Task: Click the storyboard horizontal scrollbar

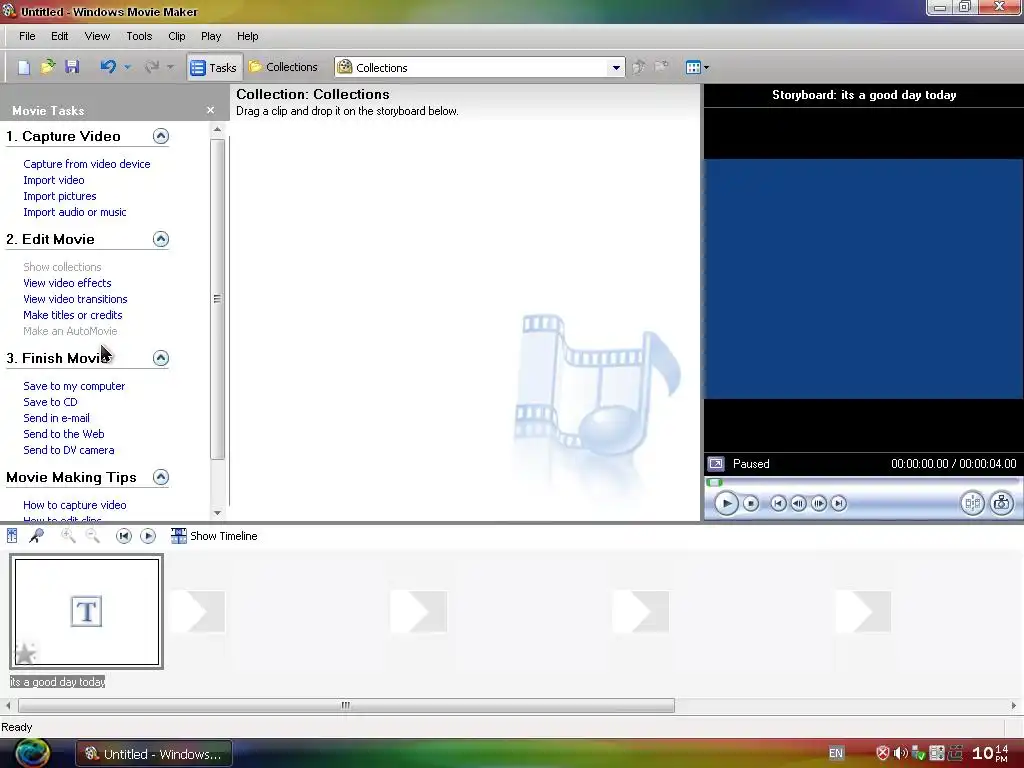Action: pos(346,705)
